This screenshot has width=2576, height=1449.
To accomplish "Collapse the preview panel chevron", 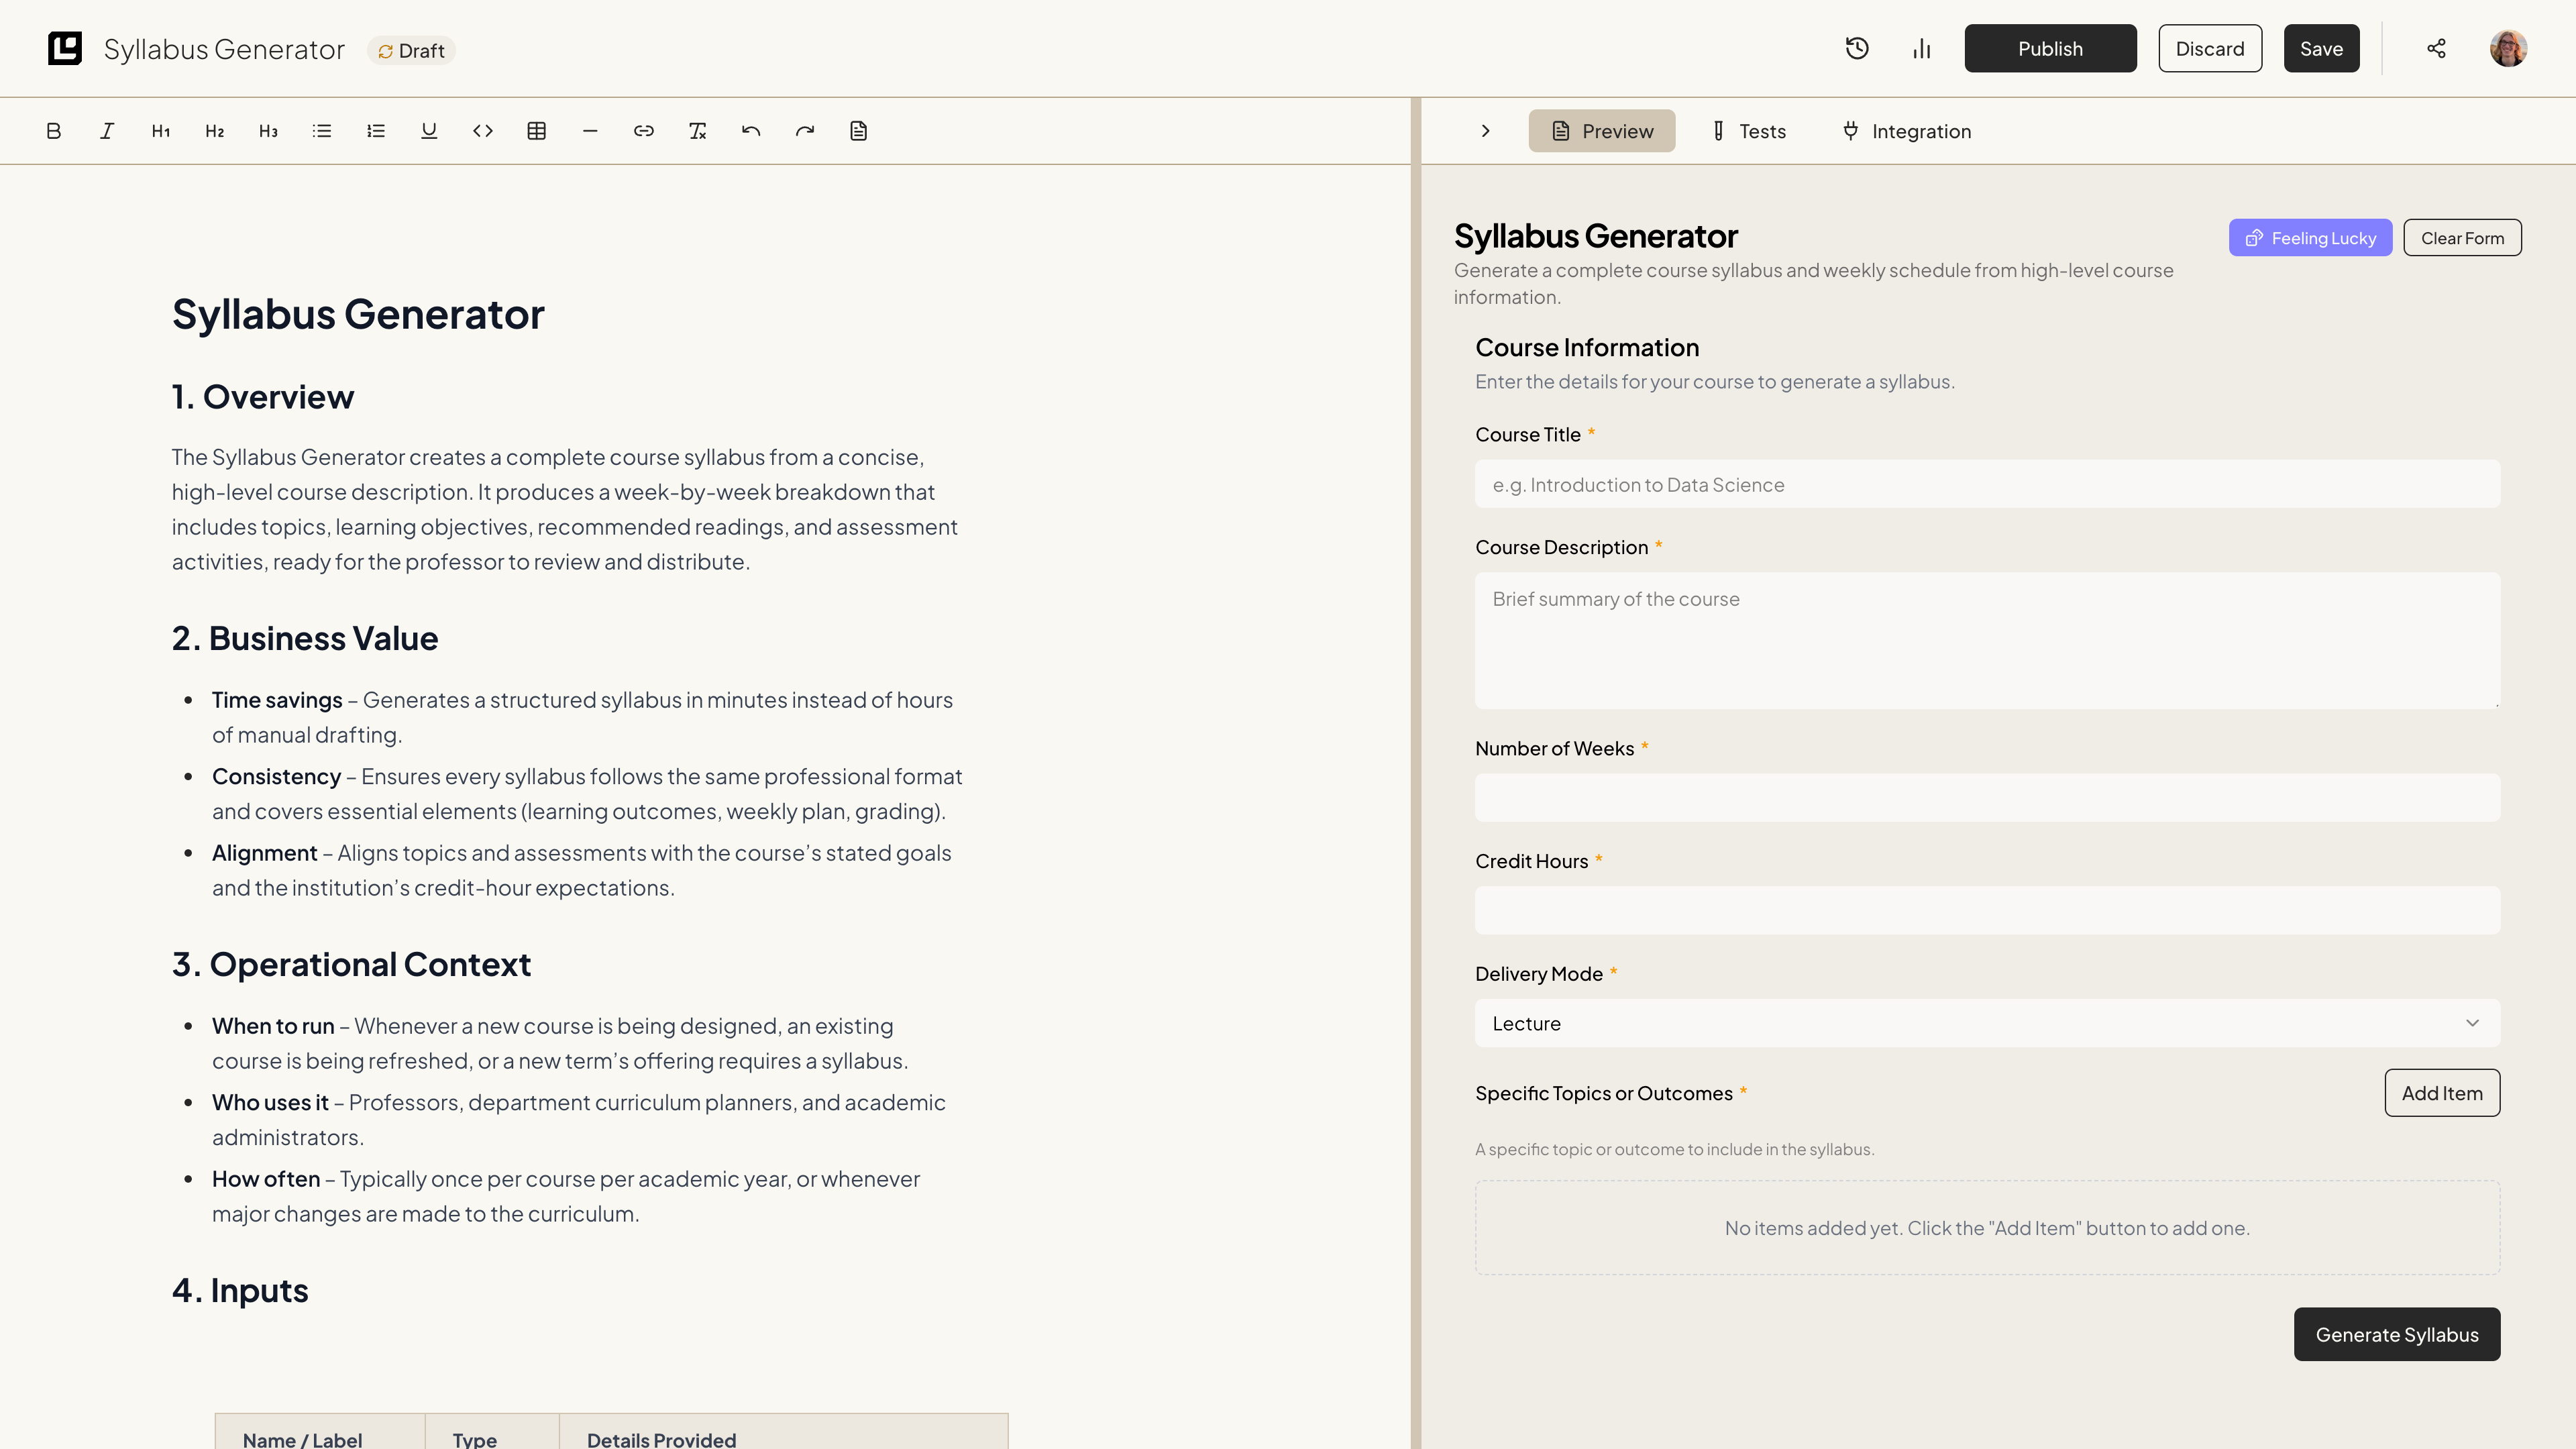I will pos(1486,131).
